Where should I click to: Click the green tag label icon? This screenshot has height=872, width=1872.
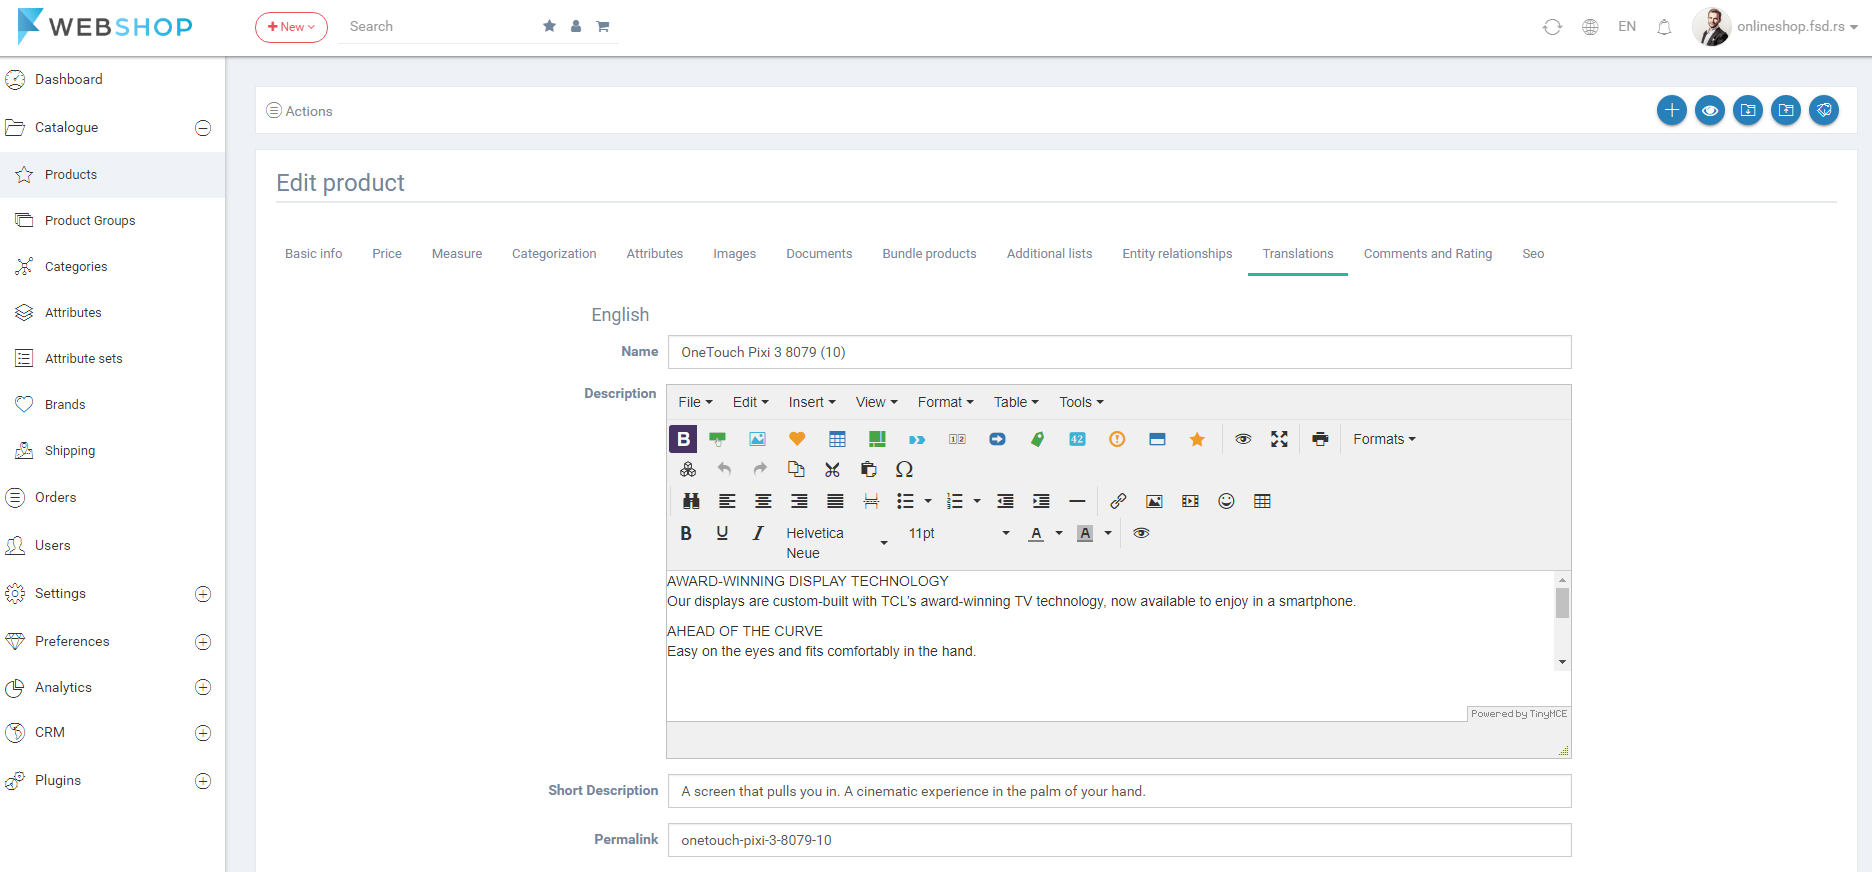(x=1037, y=439)
